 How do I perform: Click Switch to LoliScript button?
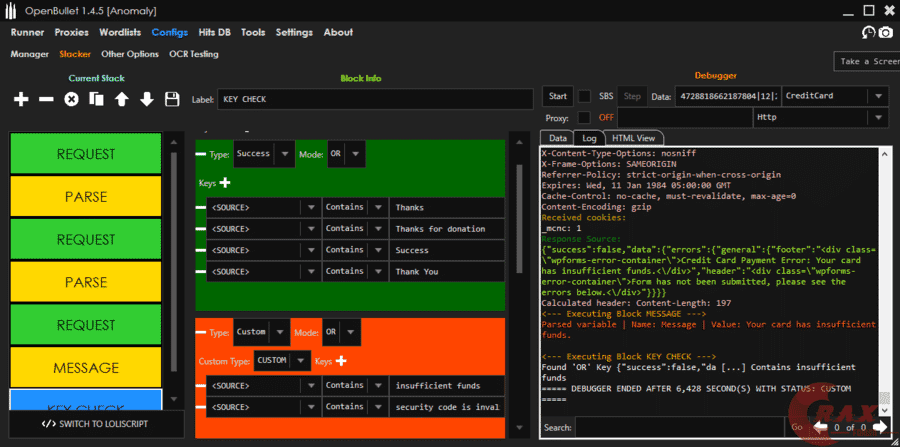pyautogui.click(x=97, y=423)
